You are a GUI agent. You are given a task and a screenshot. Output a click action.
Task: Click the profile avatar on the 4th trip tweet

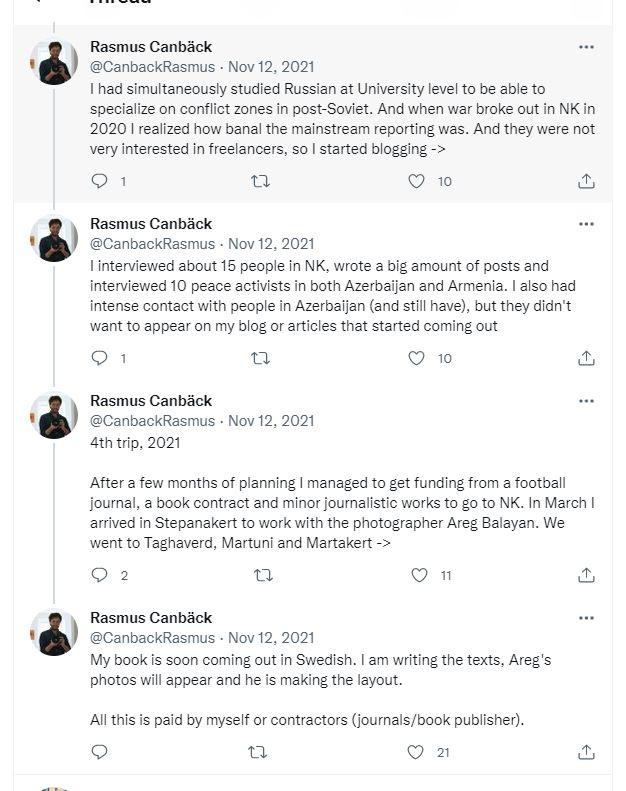click(x=54, y=415)
